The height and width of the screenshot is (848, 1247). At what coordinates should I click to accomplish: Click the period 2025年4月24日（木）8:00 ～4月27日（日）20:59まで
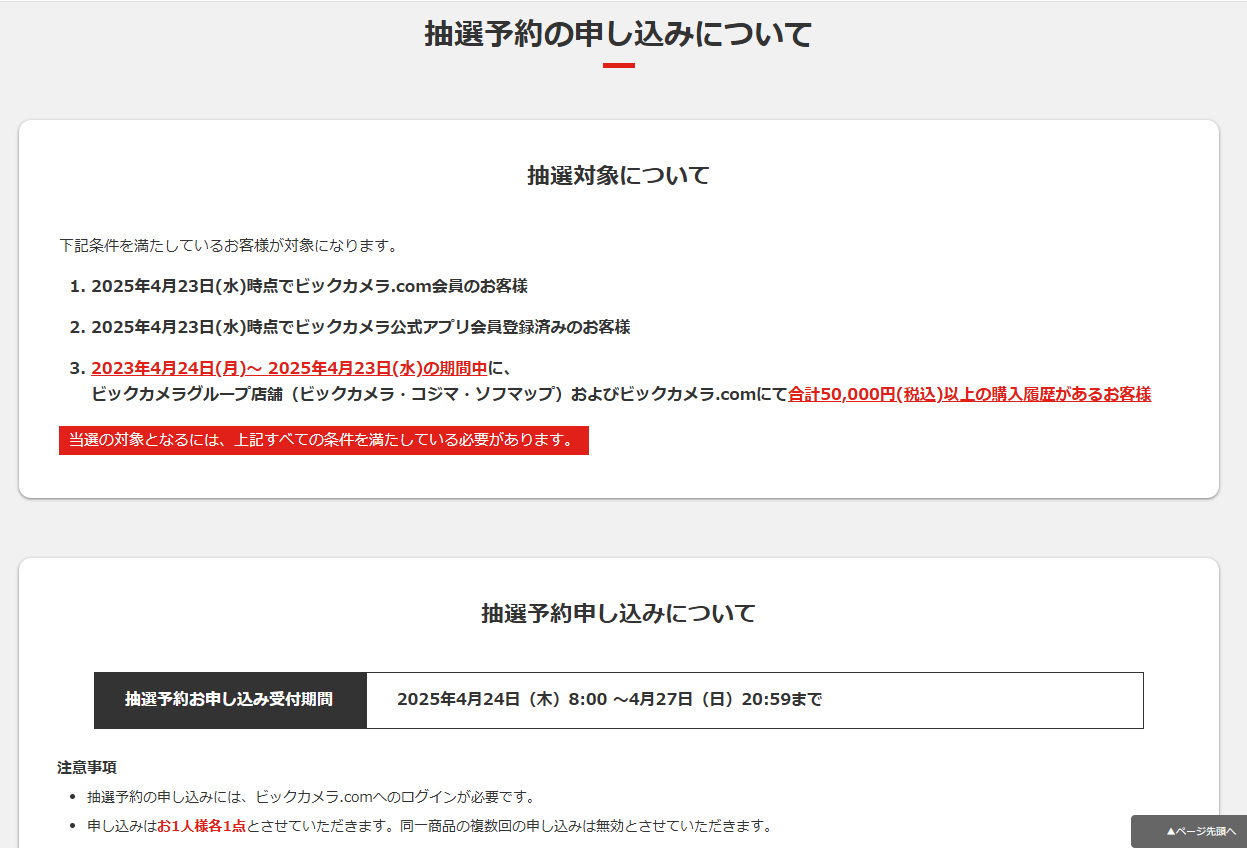pos(609,700)
